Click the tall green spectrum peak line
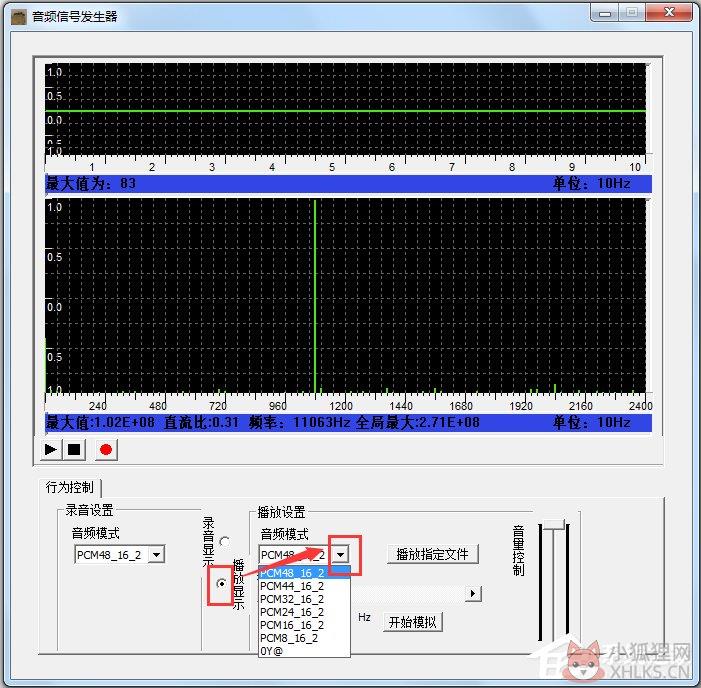The image size is (701, 688). (315, 297)
